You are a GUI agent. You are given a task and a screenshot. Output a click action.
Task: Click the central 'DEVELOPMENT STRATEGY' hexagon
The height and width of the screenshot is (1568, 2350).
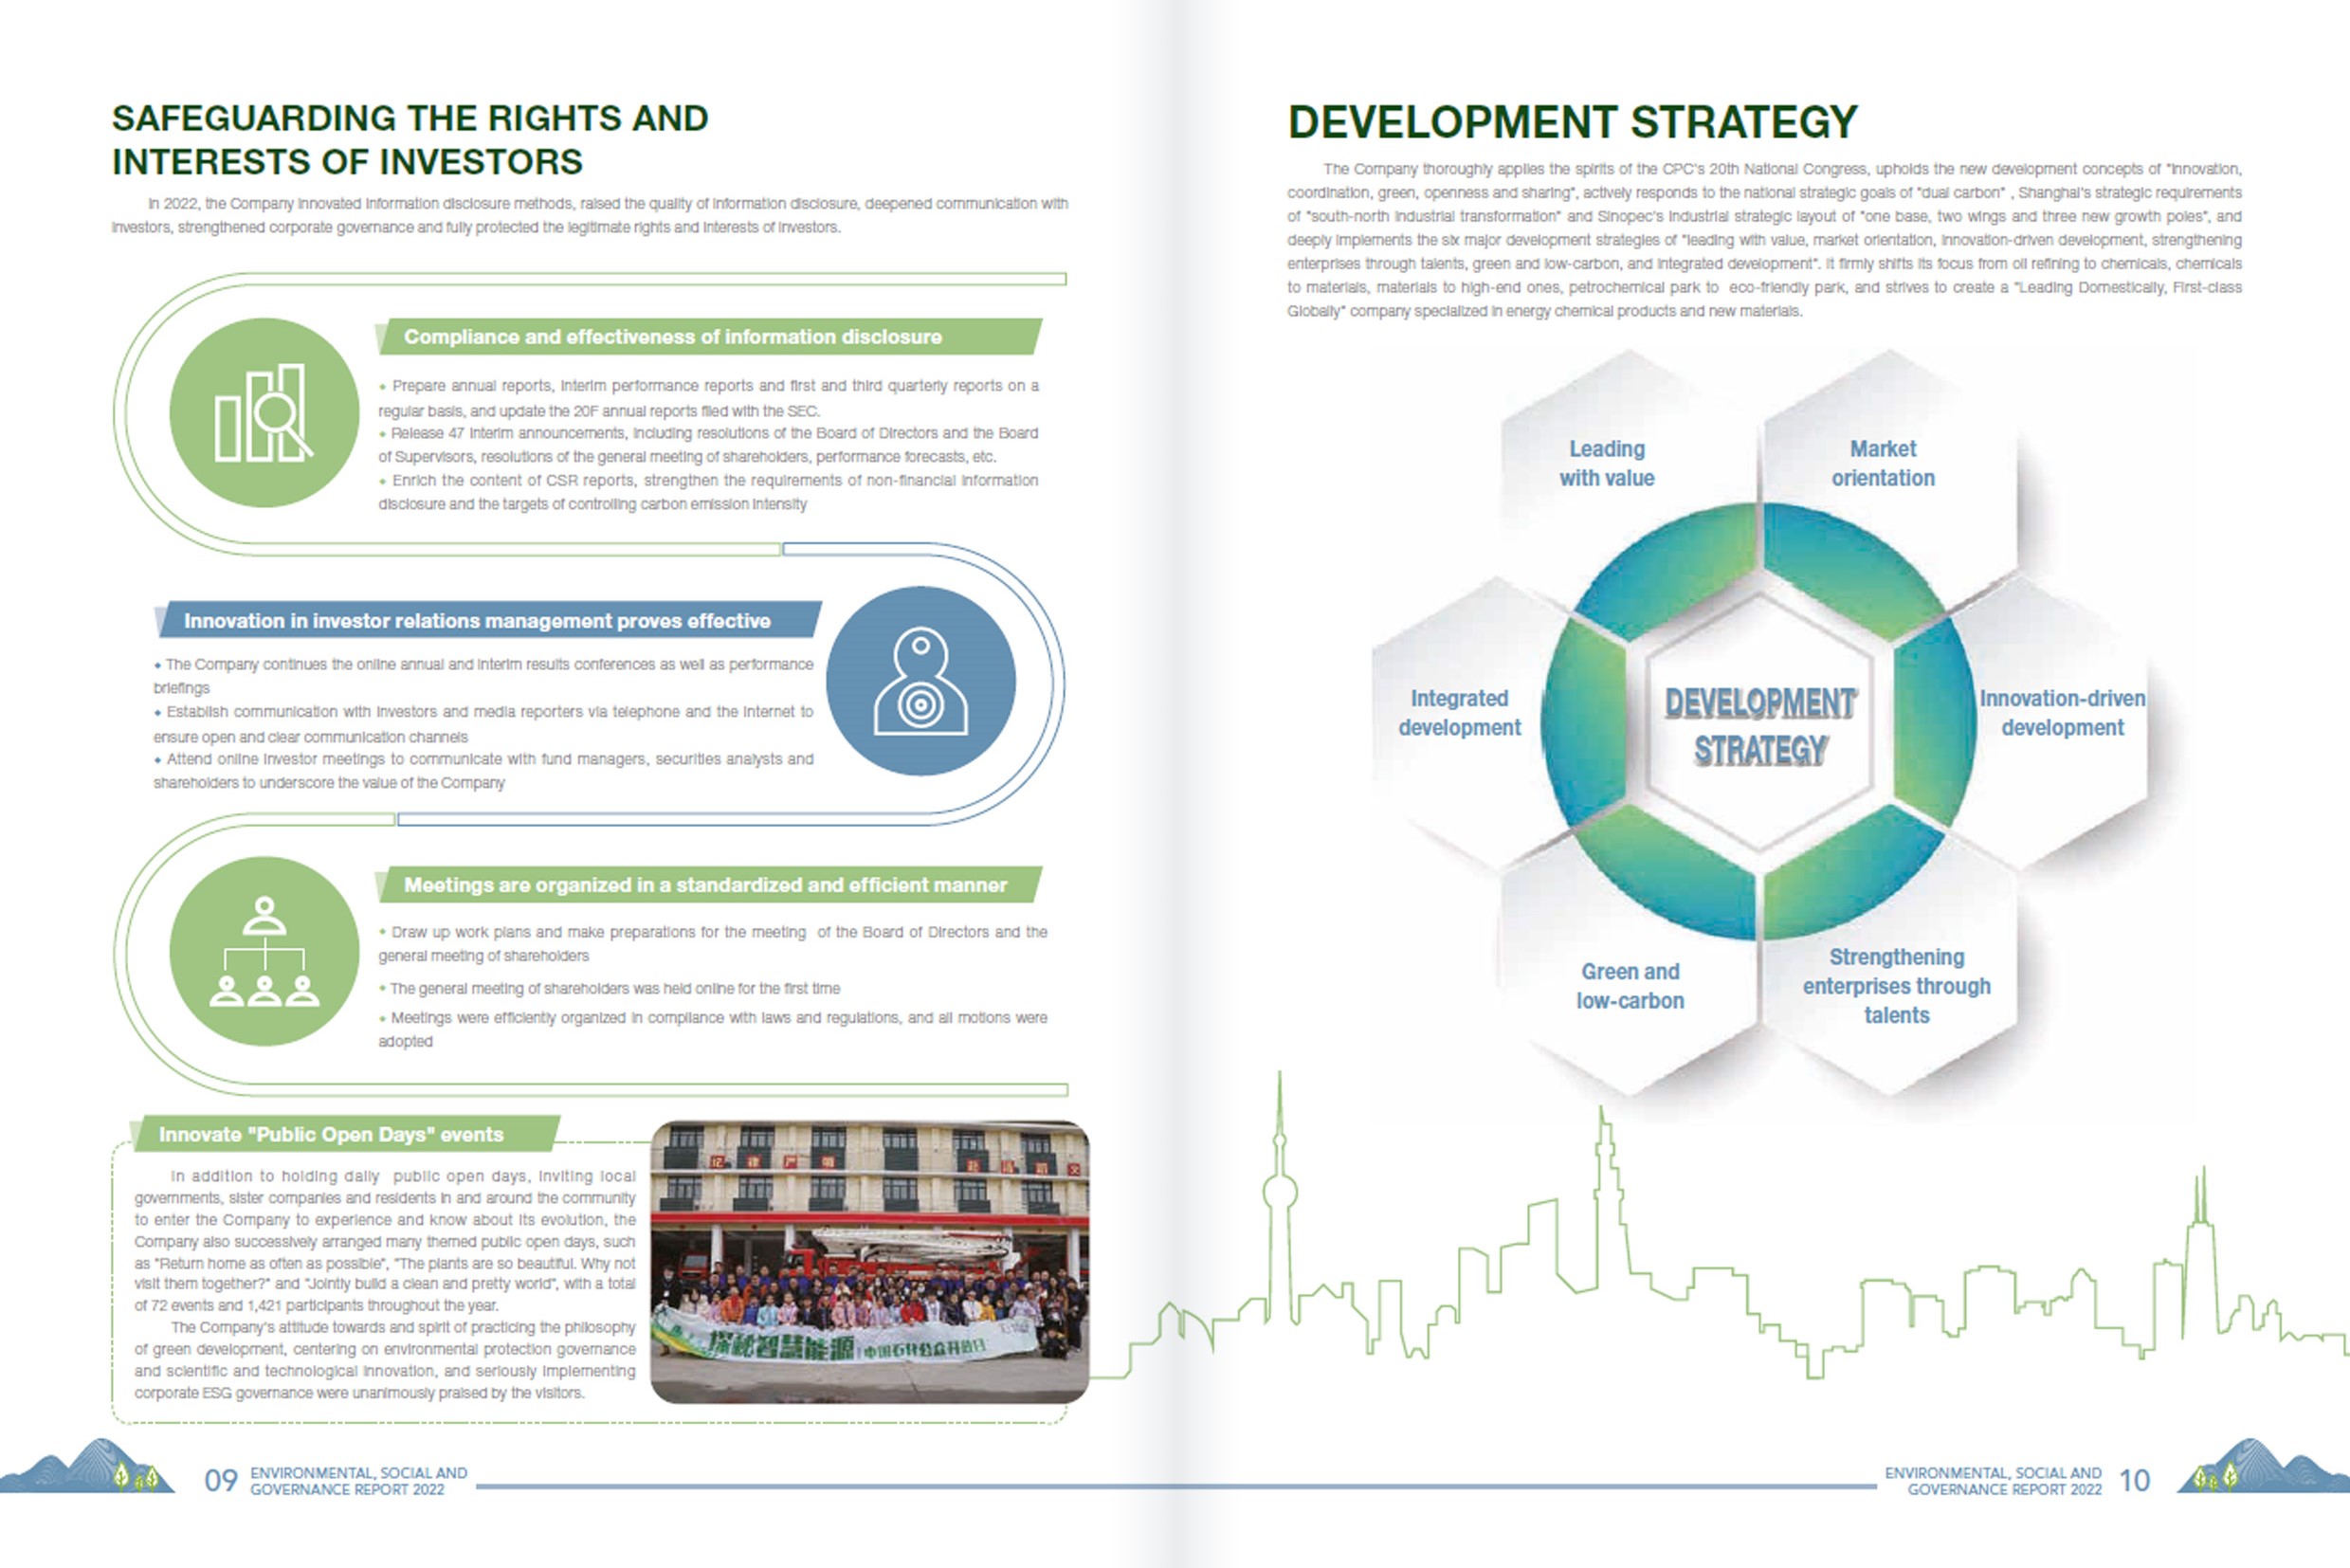pyautogui.click(x=1760, y=724)
